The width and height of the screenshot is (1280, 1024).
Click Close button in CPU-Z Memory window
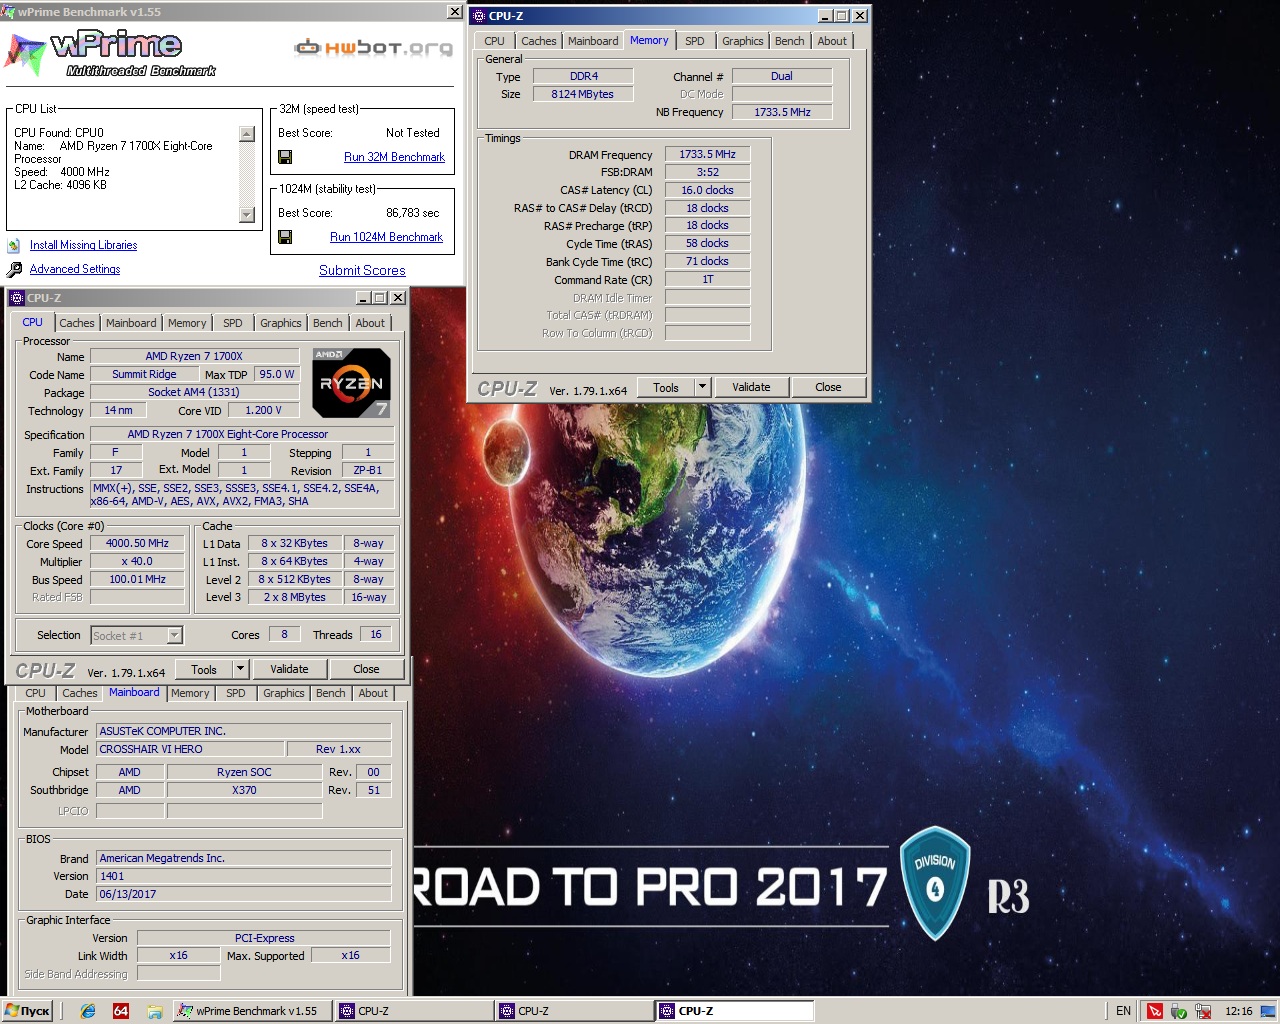tap(828, 387)
